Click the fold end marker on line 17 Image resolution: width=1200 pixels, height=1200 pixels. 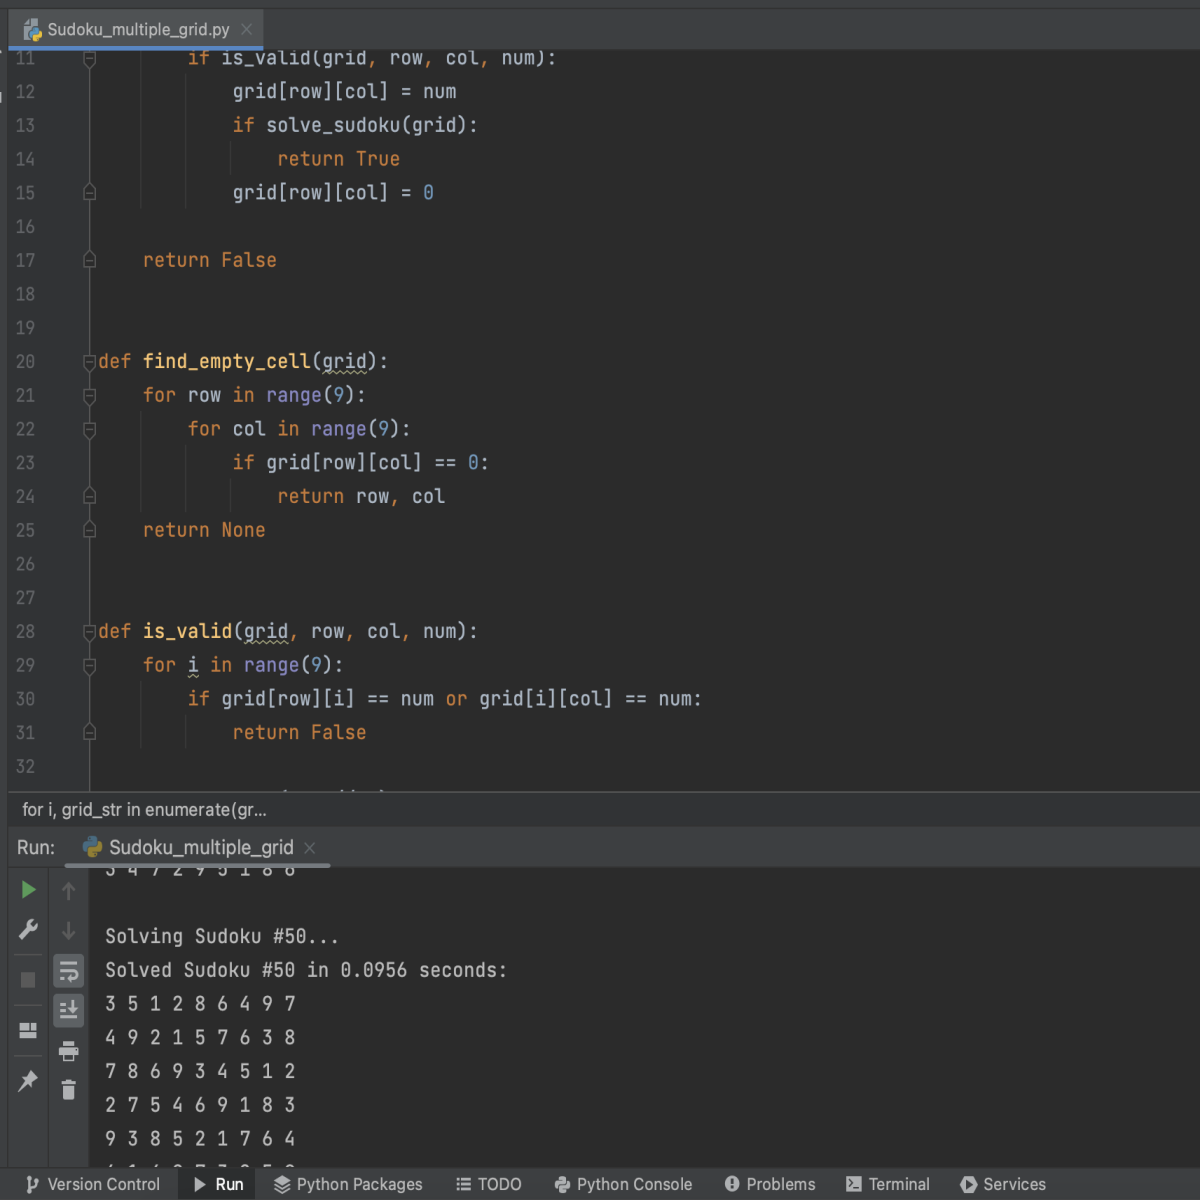(x=89, y=261)
